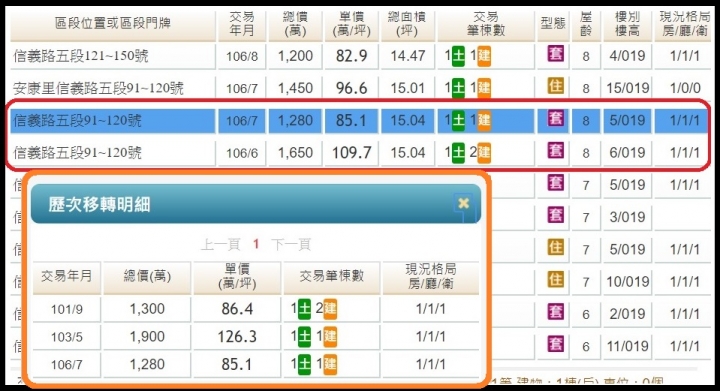This screenshot has height=391, width=720.
Task: Click popup 現況格局 column header
Action: pos(430,278)
